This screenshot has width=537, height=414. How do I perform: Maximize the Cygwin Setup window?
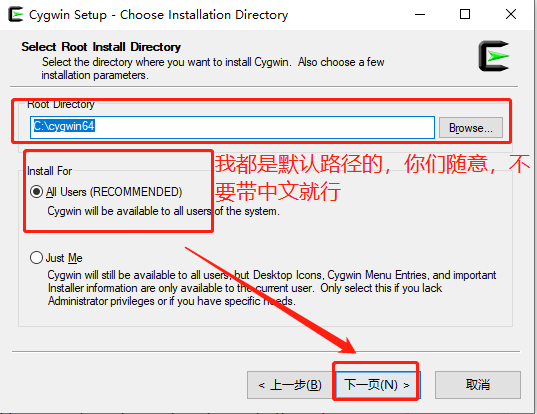465,14
